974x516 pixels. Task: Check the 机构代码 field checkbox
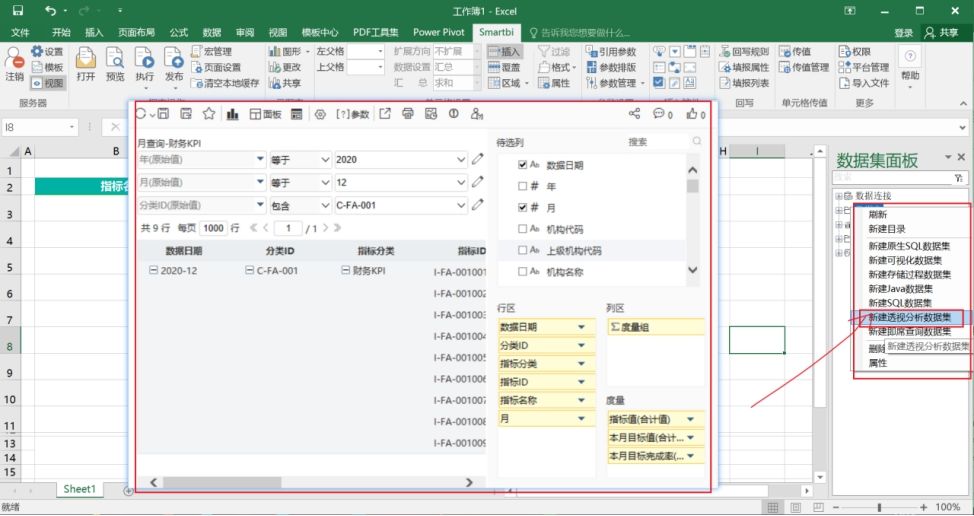pos(522,229)
